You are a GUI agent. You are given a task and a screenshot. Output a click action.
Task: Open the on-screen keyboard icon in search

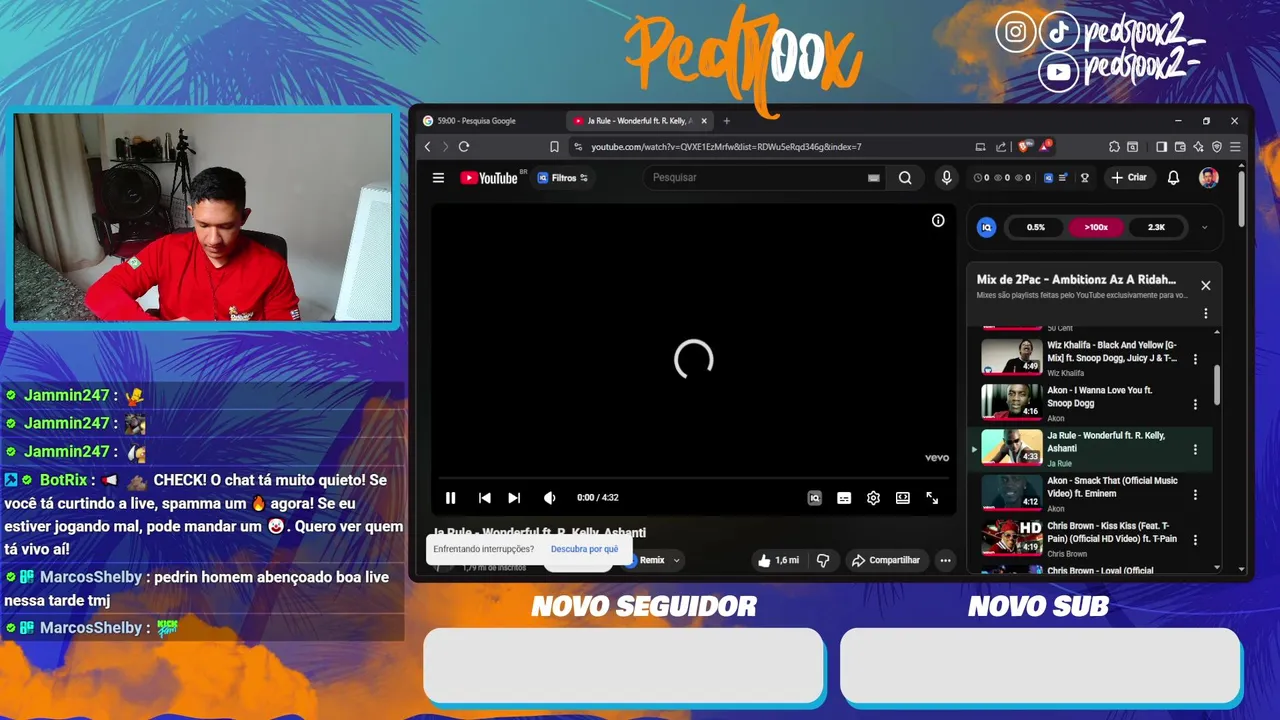click(874, 178)
